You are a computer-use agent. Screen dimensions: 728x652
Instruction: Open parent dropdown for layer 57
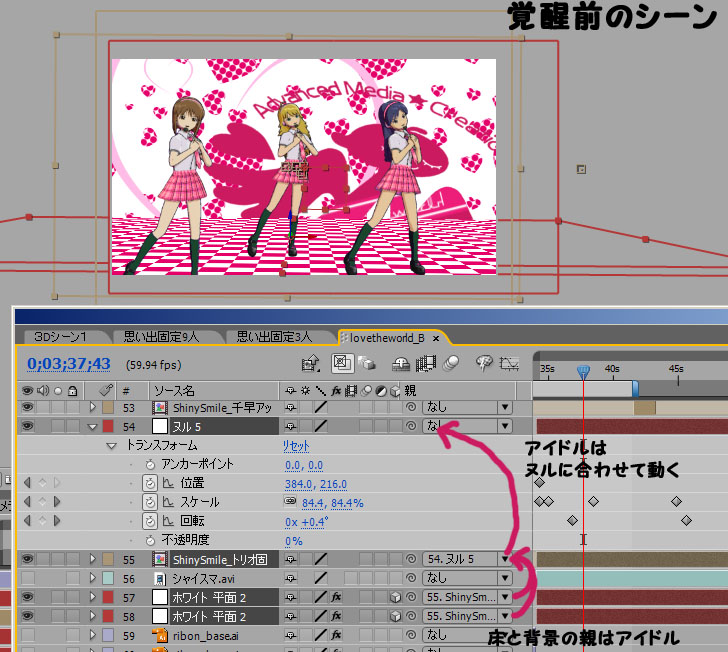[467, 597]
